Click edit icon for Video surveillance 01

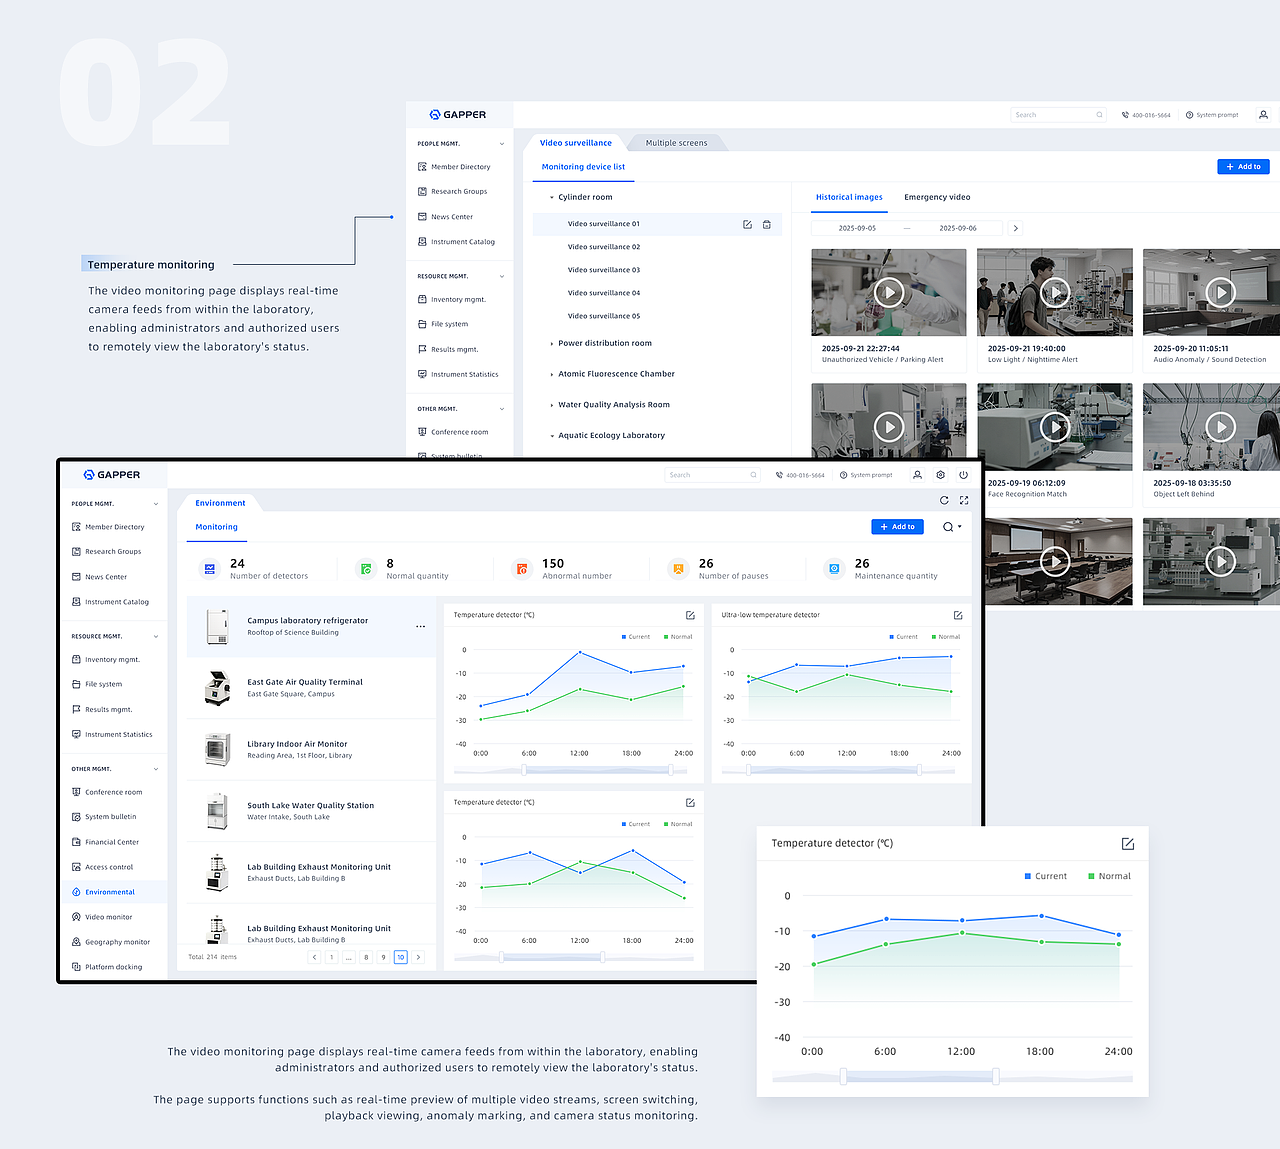747,225
